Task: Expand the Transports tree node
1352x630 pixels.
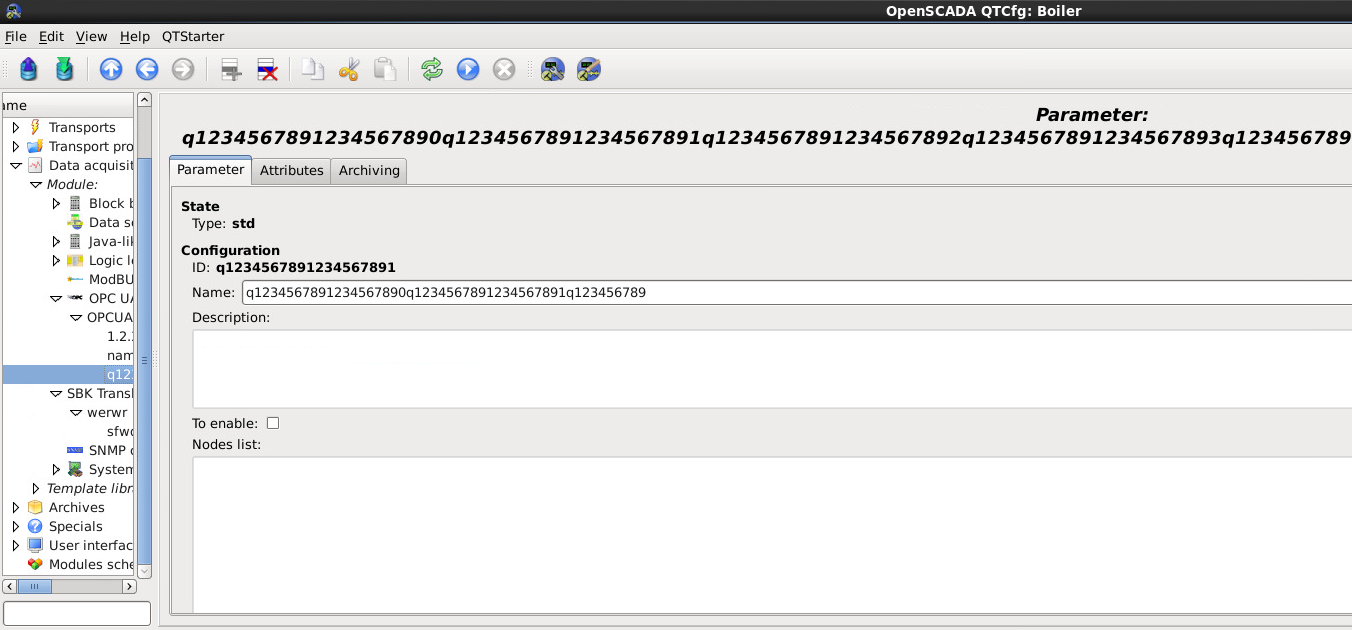Action: (x=16, y=127)
